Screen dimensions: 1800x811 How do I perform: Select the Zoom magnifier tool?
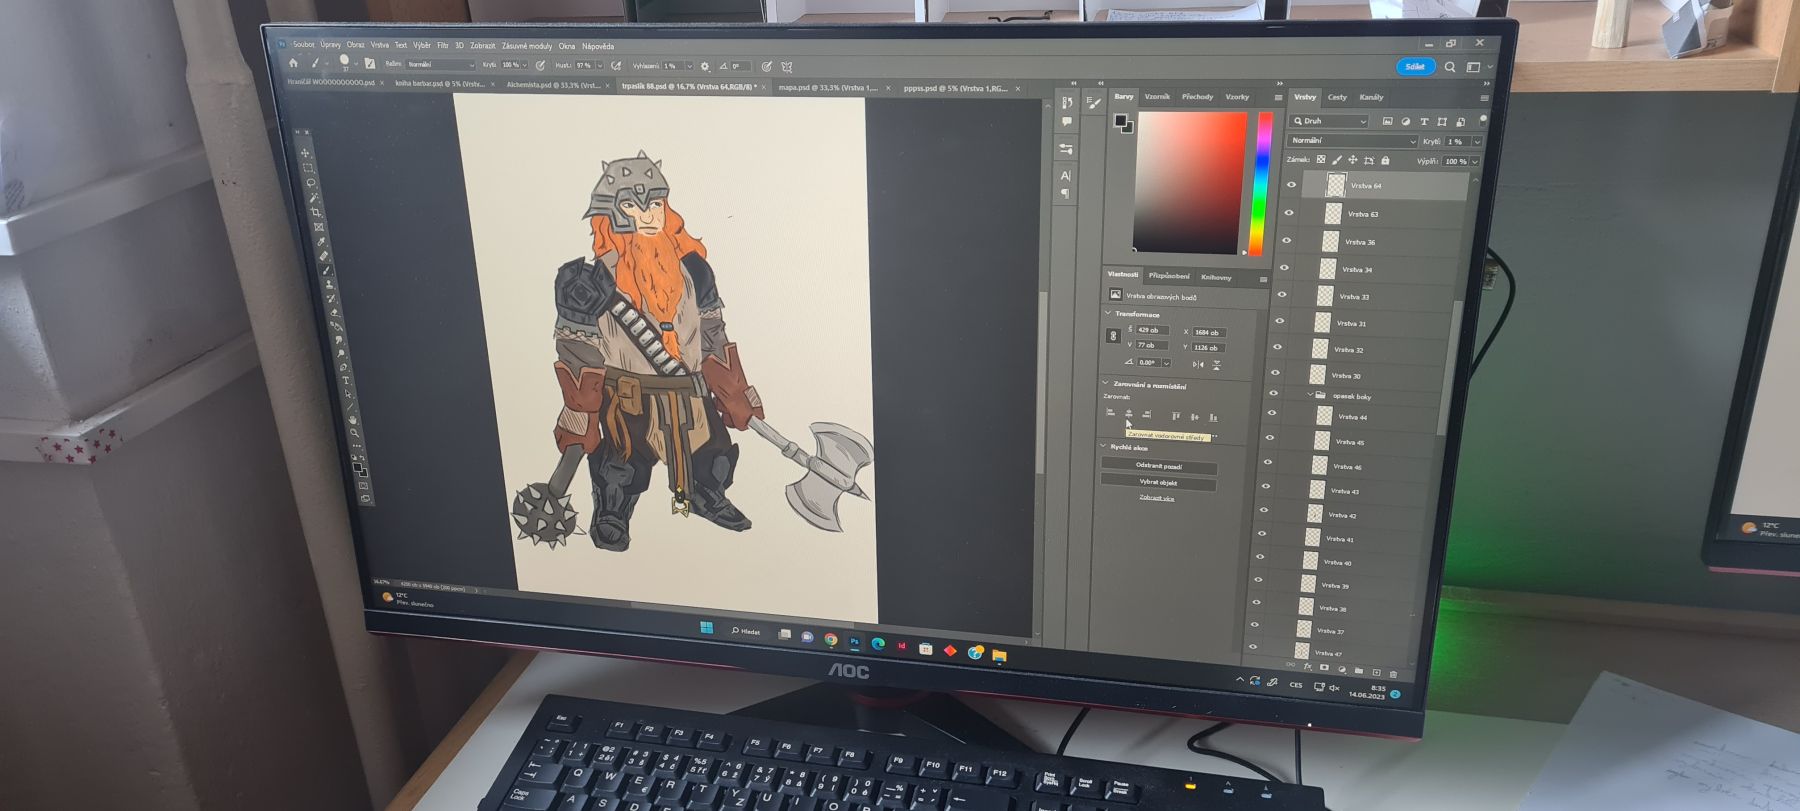pyautogui.click(x=354, y=433)
